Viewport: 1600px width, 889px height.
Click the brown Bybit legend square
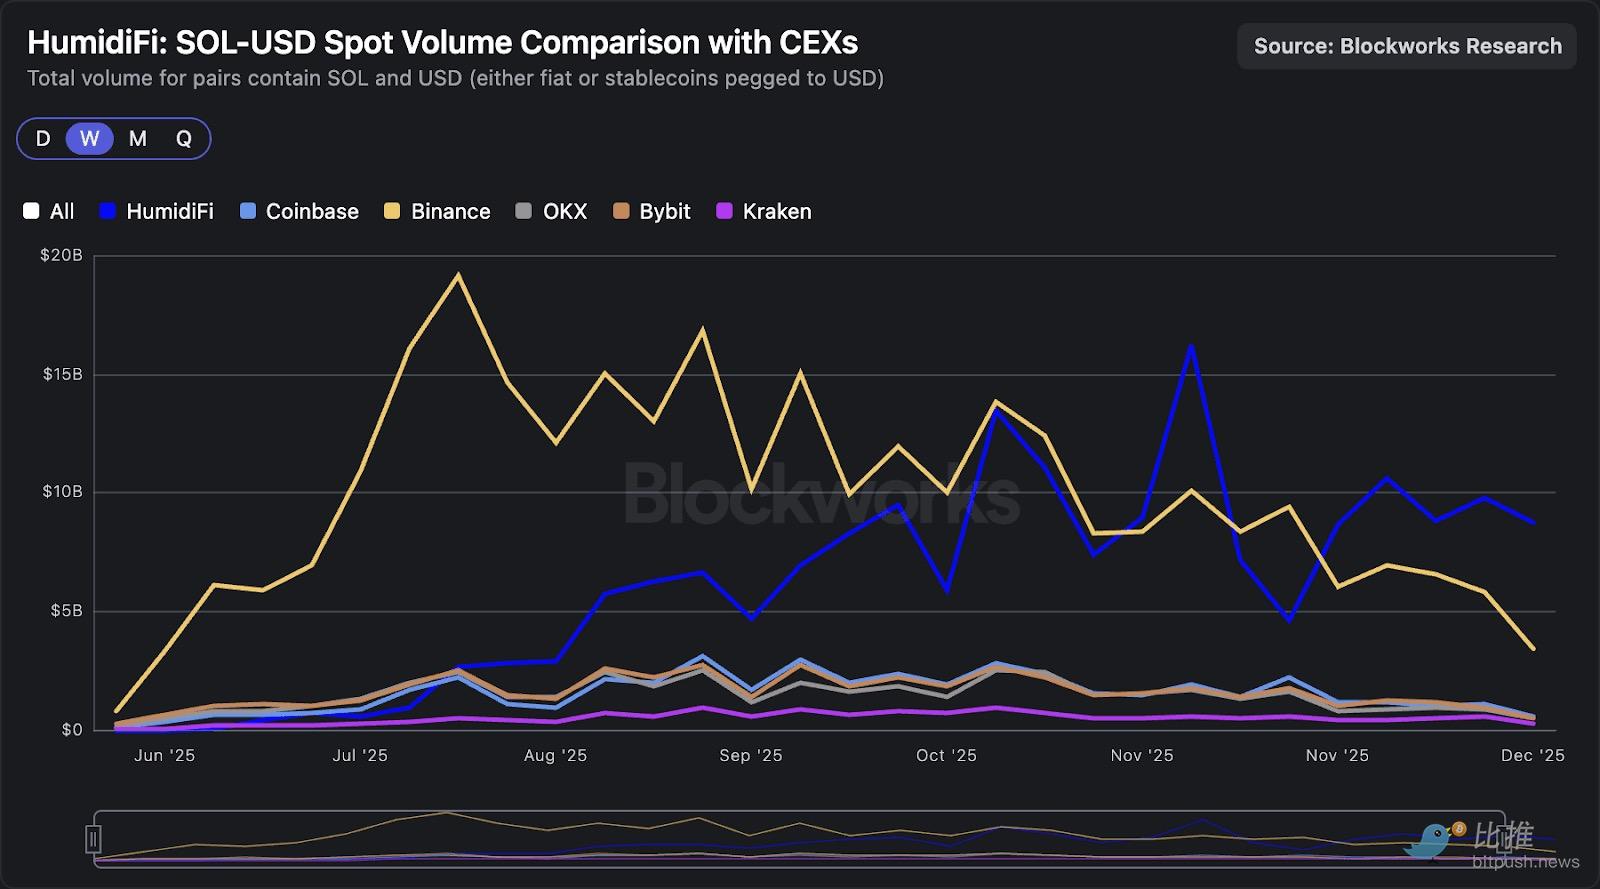pyautogui.click(x=621, y=211)
